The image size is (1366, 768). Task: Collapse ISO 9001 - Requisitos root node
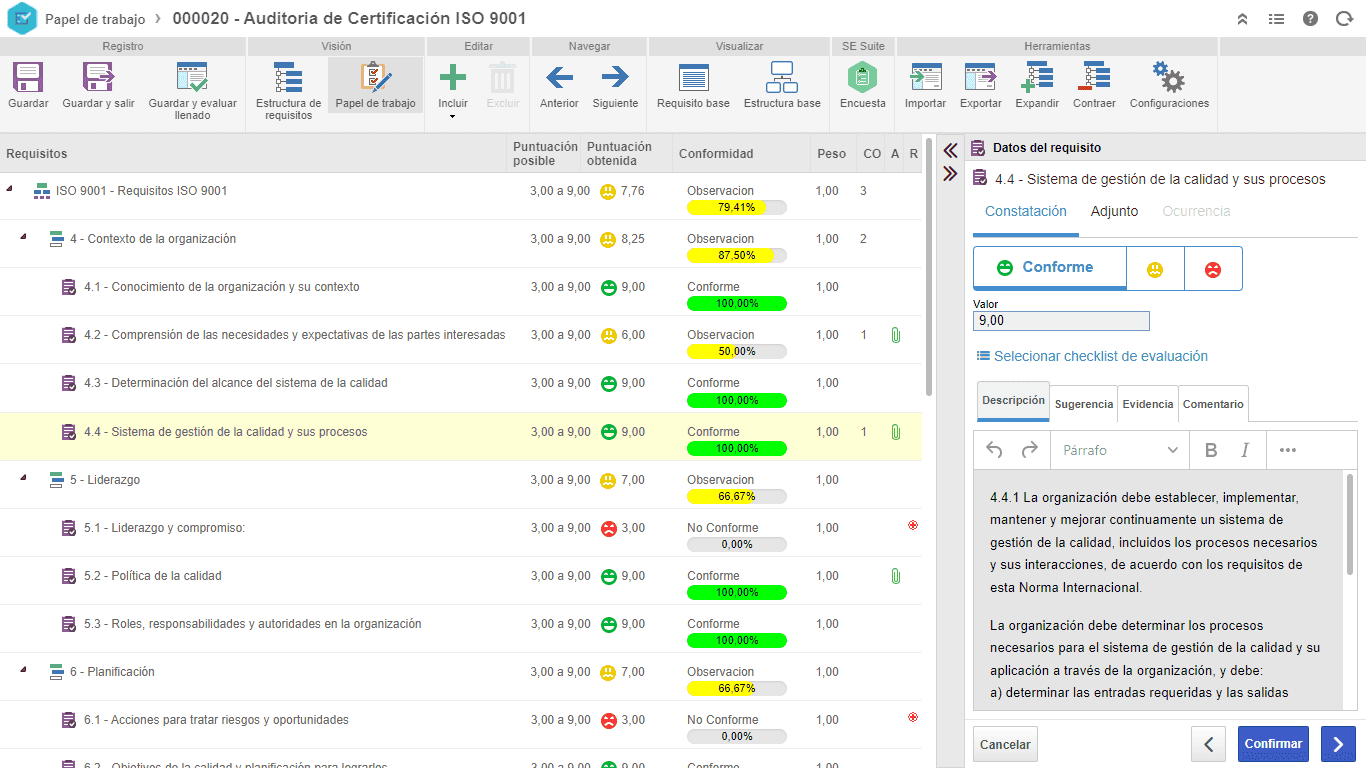(x=9, y=188)
